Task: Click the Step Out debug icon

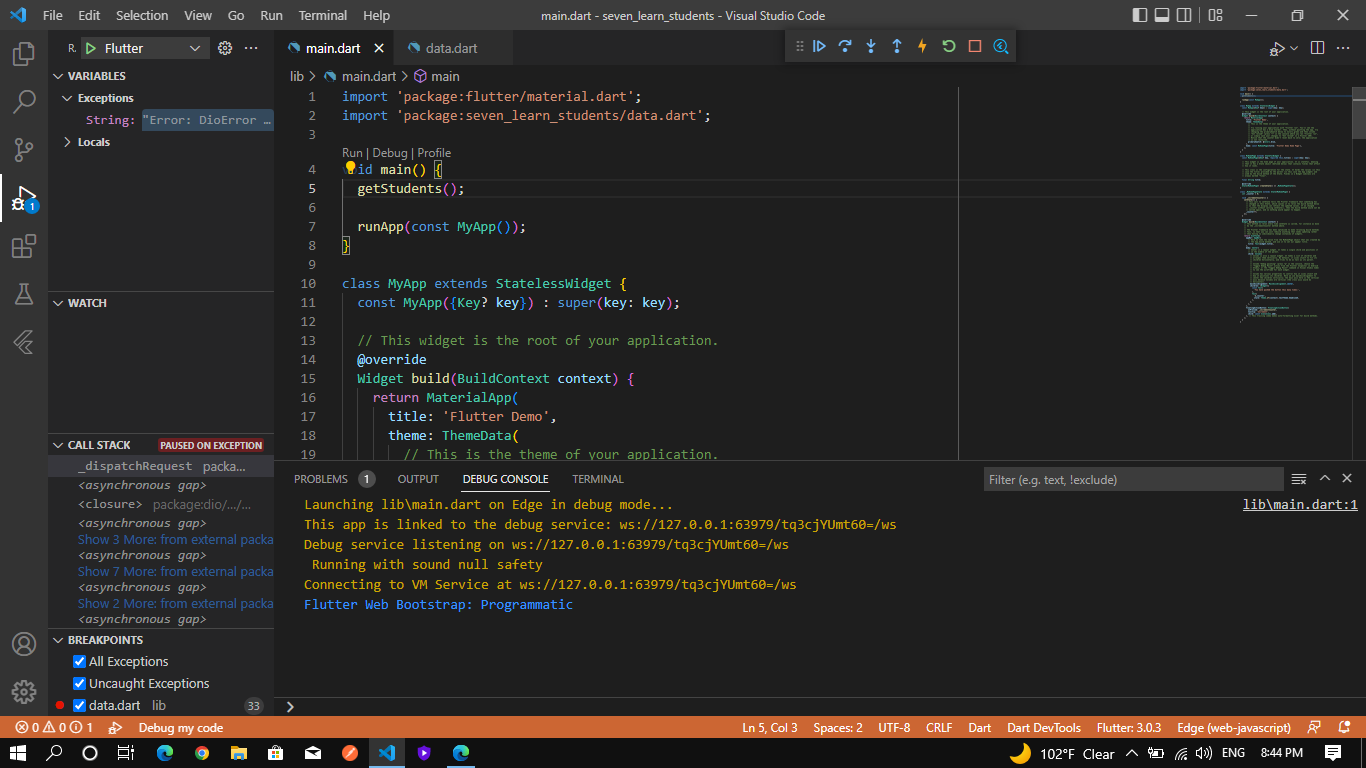Action: [x=897, y=47]
